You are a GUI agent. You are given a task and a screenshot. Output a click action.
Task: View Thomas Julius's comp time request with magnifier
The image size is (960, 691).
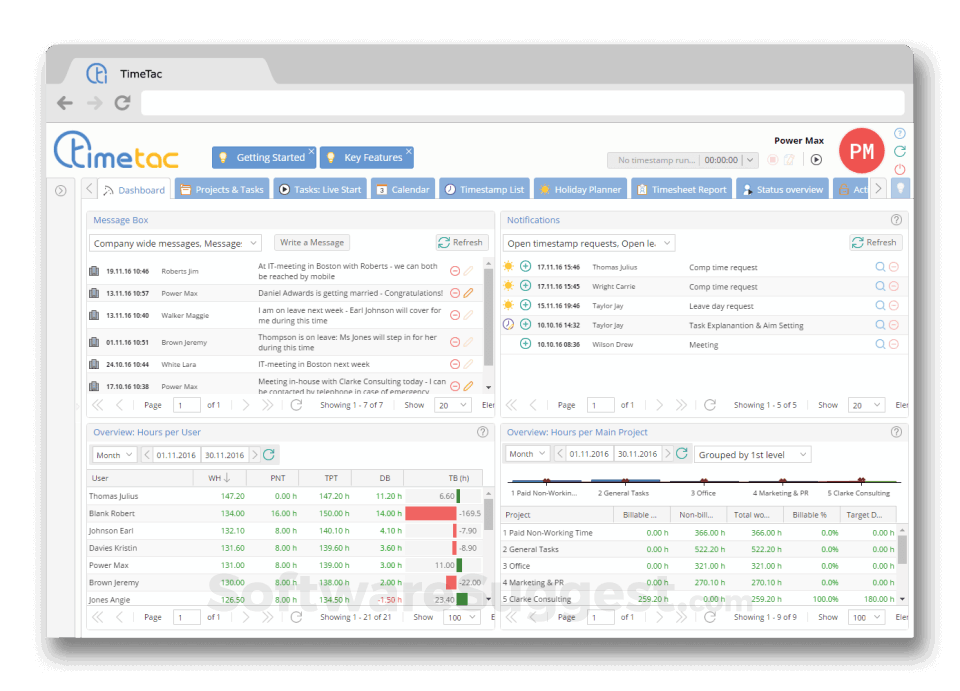879,267
